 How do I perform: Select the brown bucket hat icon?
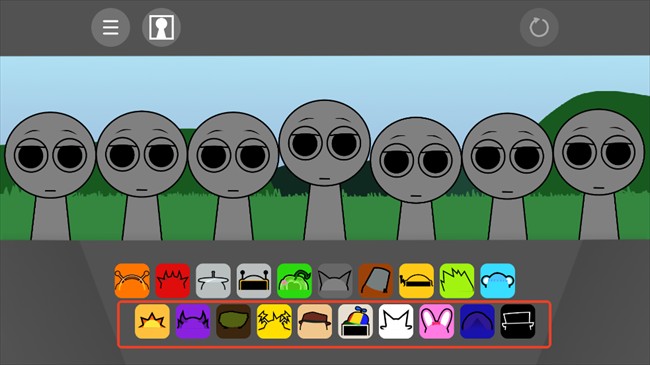click(376, 281)
